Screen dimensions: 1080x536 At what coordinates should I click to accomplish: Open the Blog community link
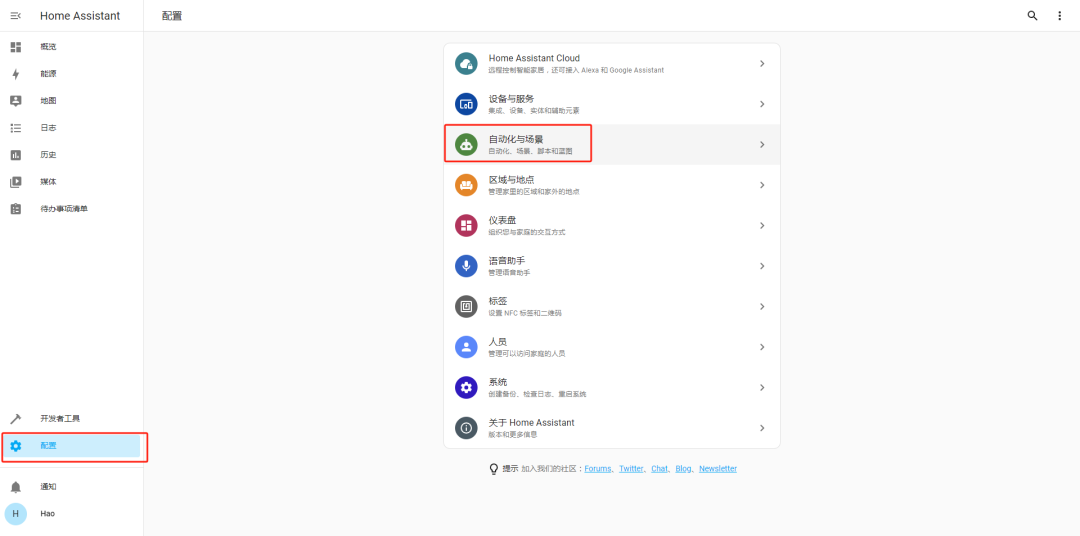click(x=683, y=468)
